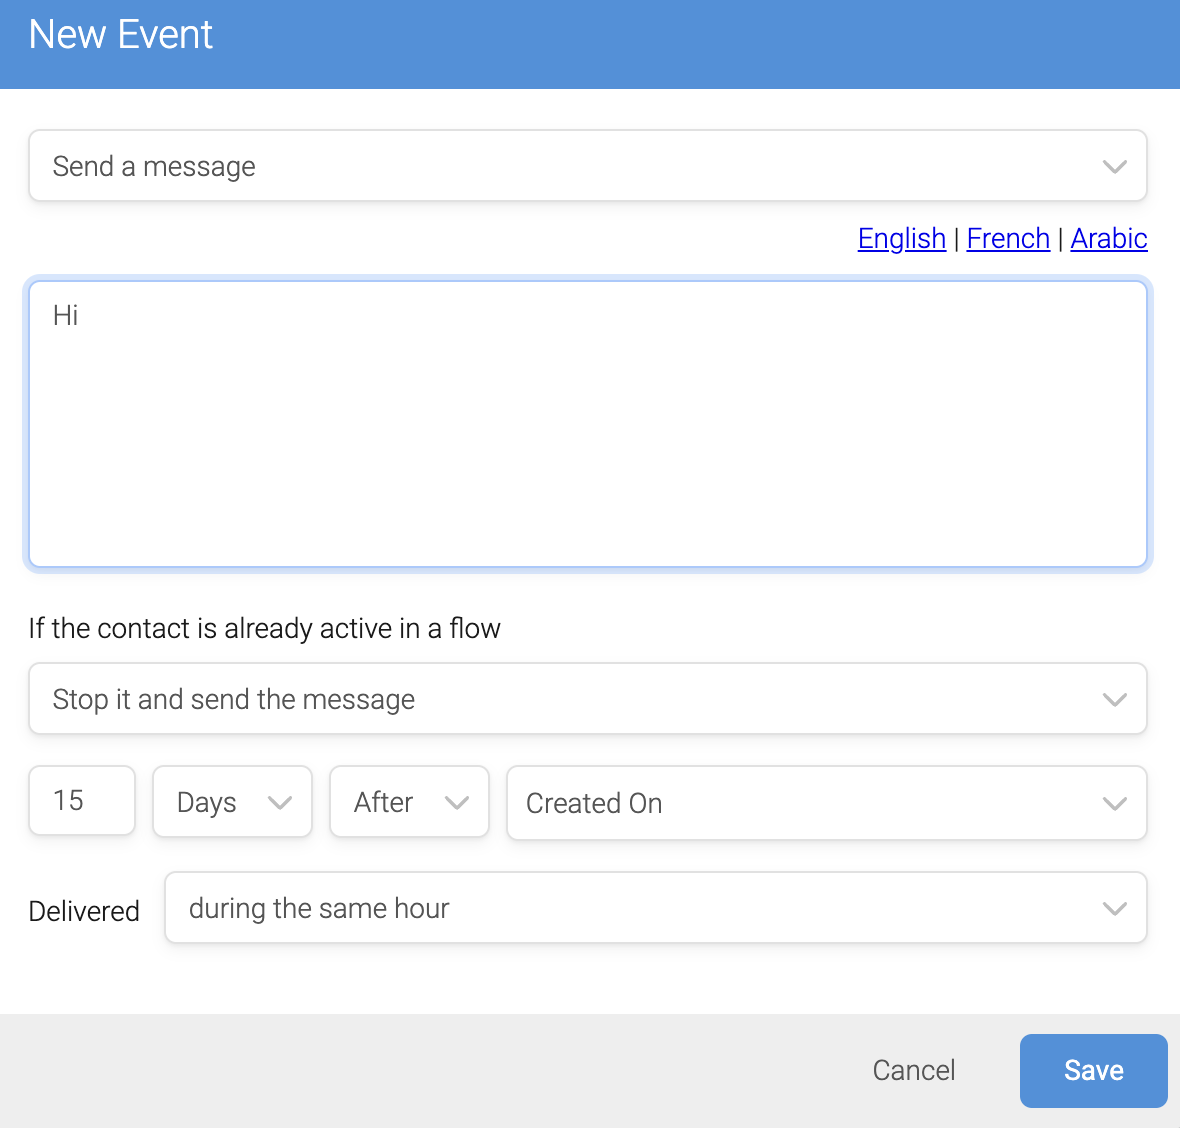Switch message language to English

click(x=902, y=239)
